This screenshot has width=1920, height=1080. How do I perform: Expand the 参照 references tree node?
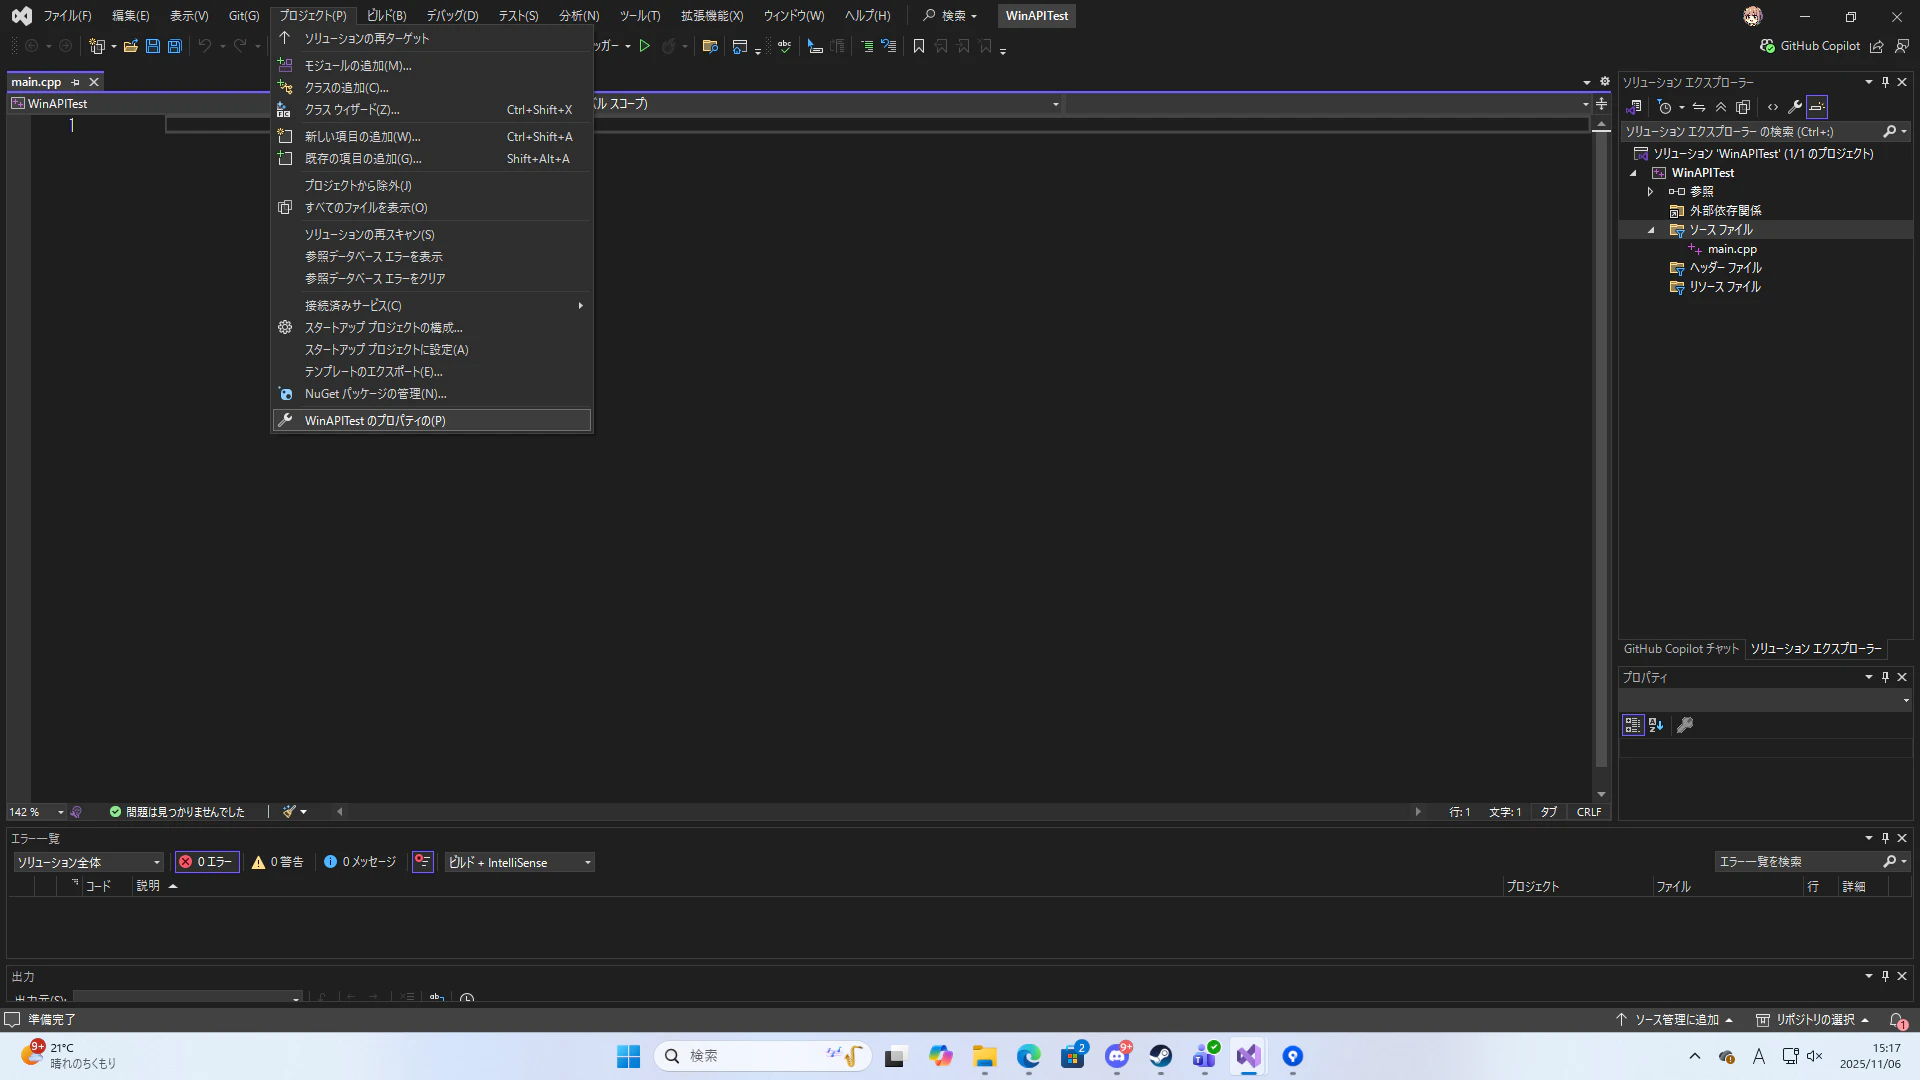coord(1650,191)
